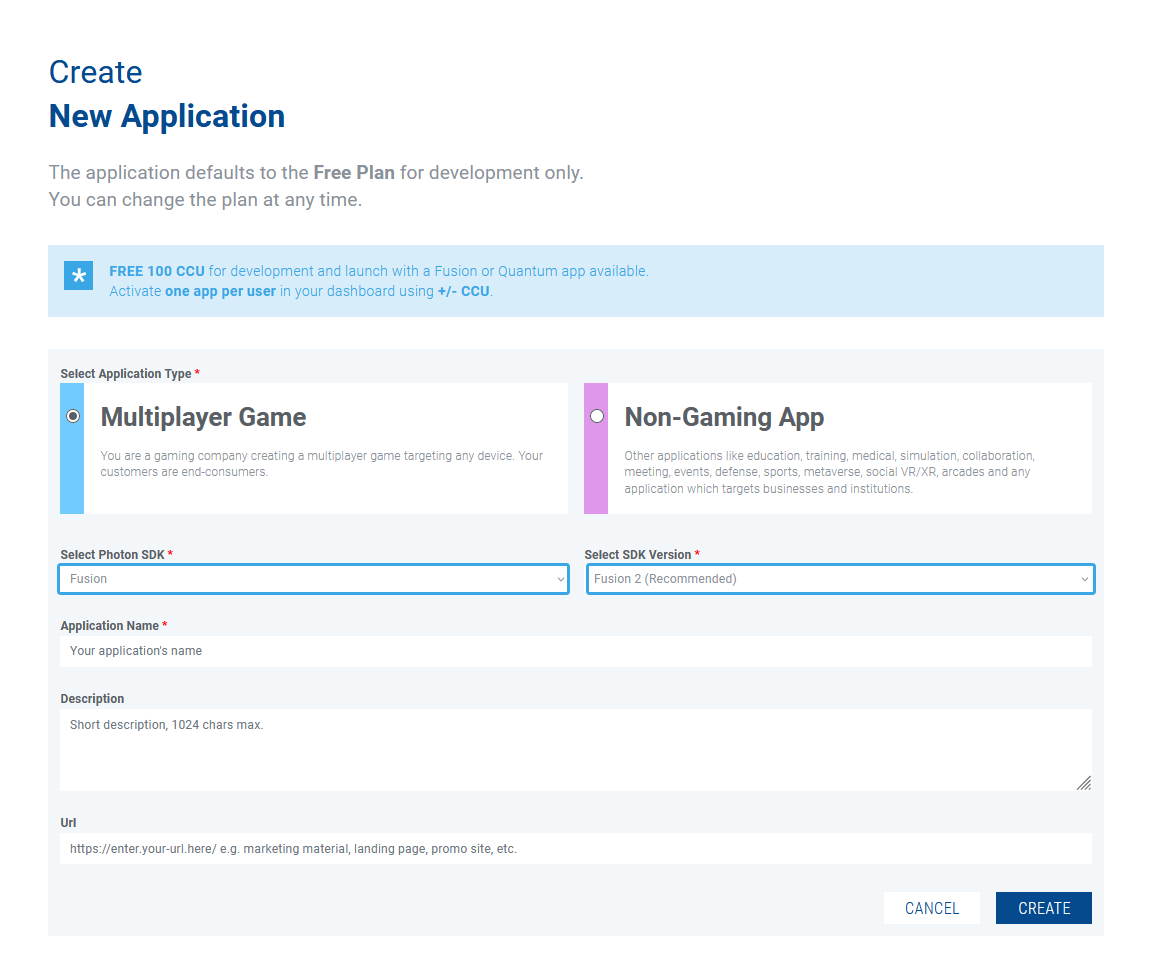Click the 'Application Name' label

pos(110,626)
